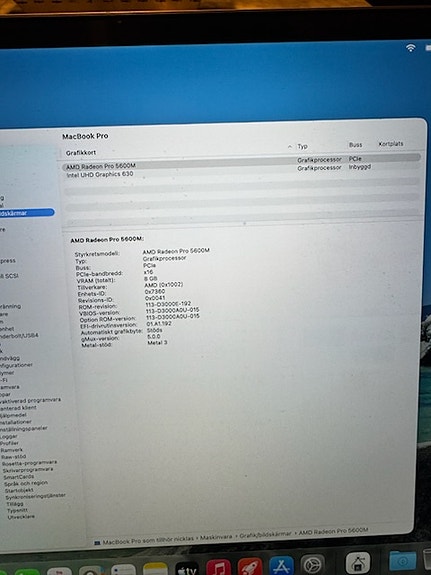Screen dimensions: 431x575
Task: Toggle sort arrow beside the Typ column
Action: click(x=290, y=147)
